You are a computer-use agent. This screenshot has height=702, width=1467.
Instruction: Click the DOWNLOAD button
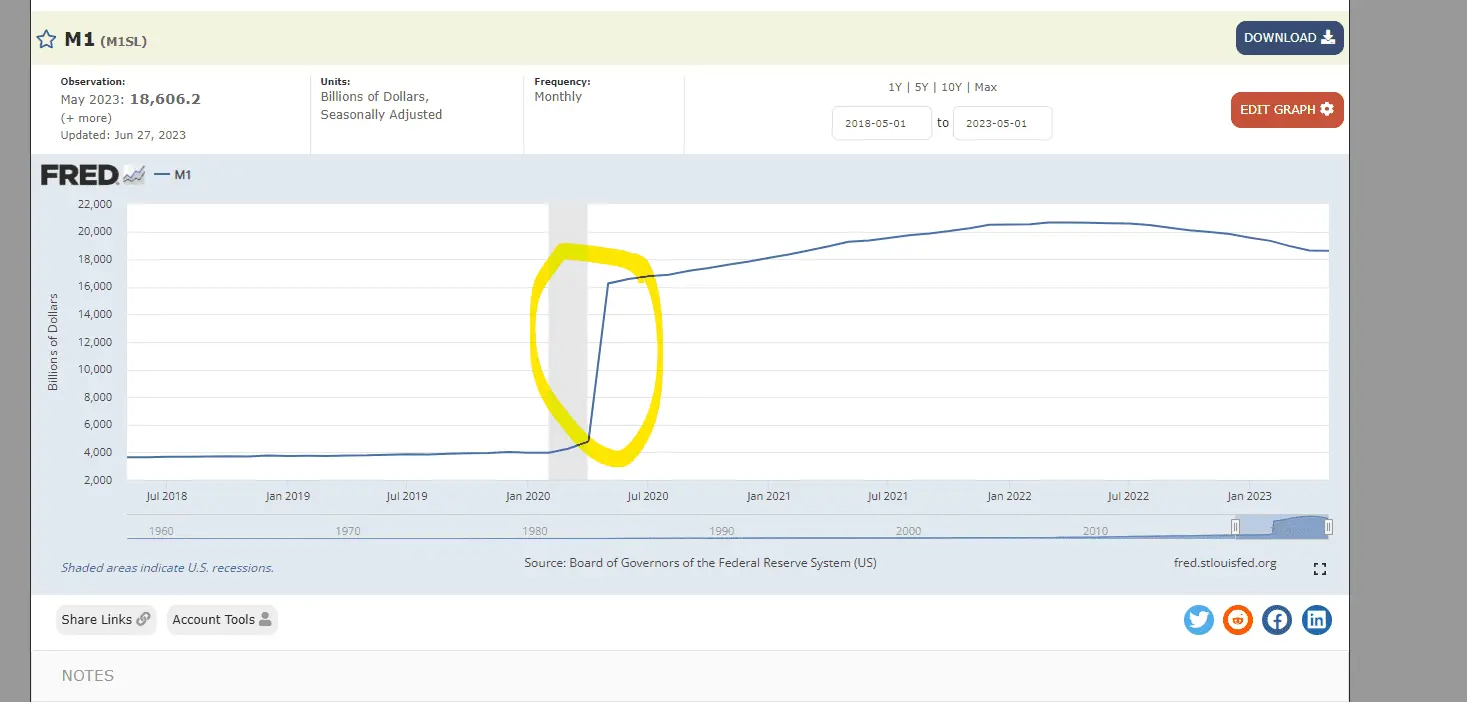(1289, 38)
